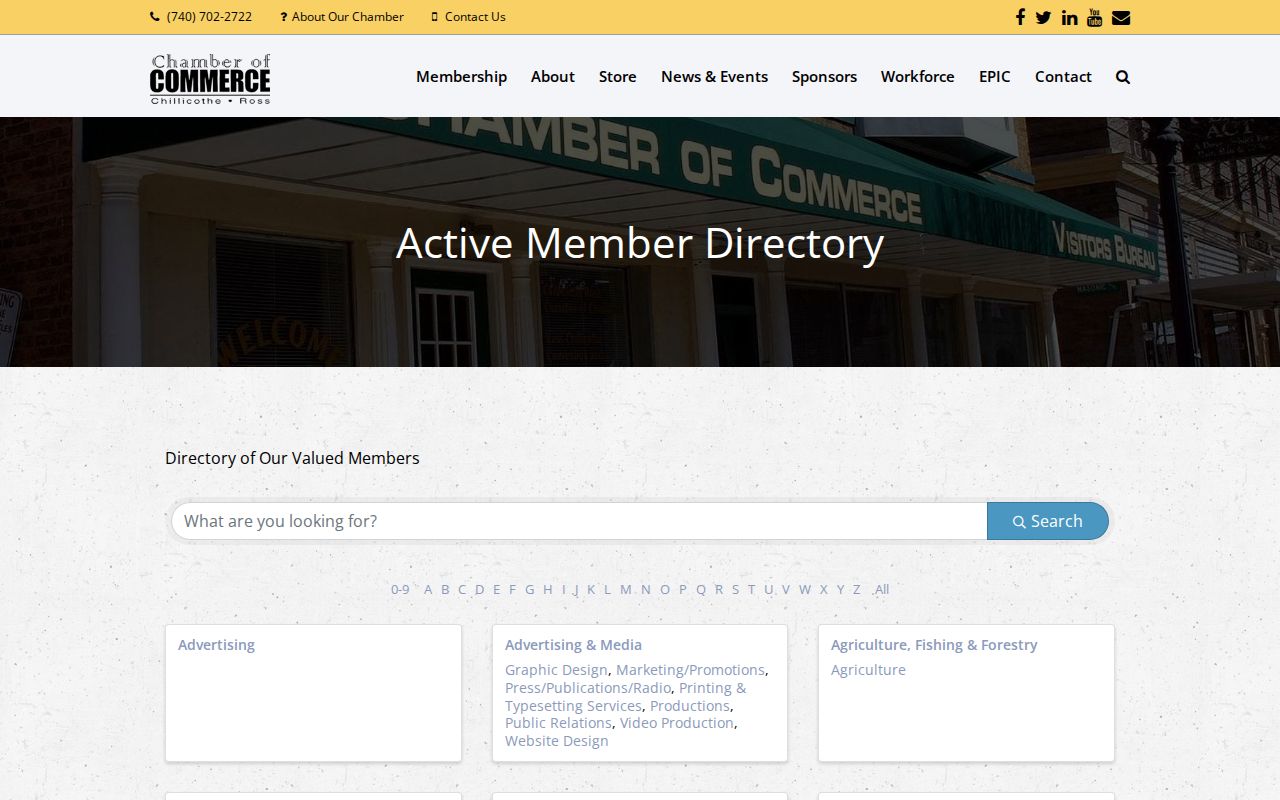
Task: Open the chamber's Twitter icon
Action: pyautogui.click(x=1043, y=17)
